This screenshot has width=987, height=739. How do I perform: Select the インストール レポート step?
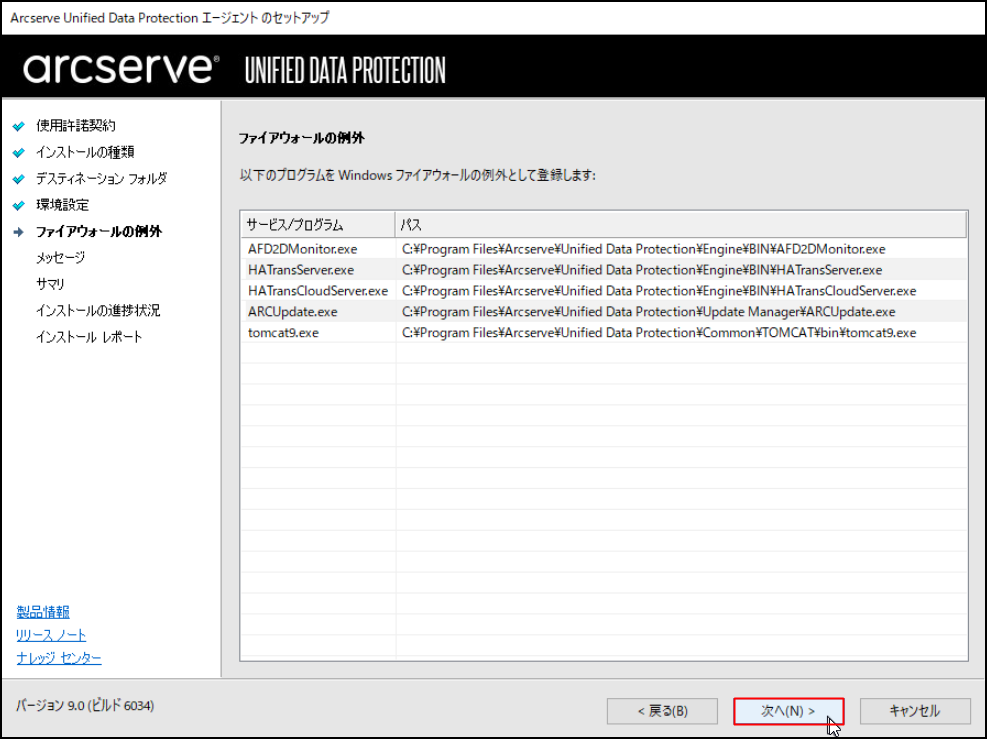(89, 337)
